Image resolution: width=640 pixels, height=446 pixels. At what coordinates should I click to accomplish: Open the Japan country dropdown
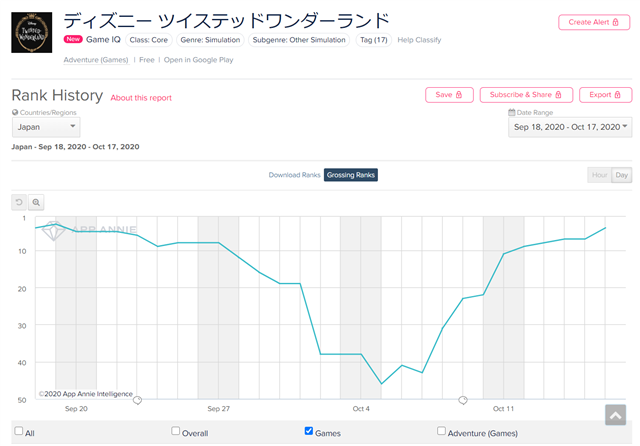46,127
